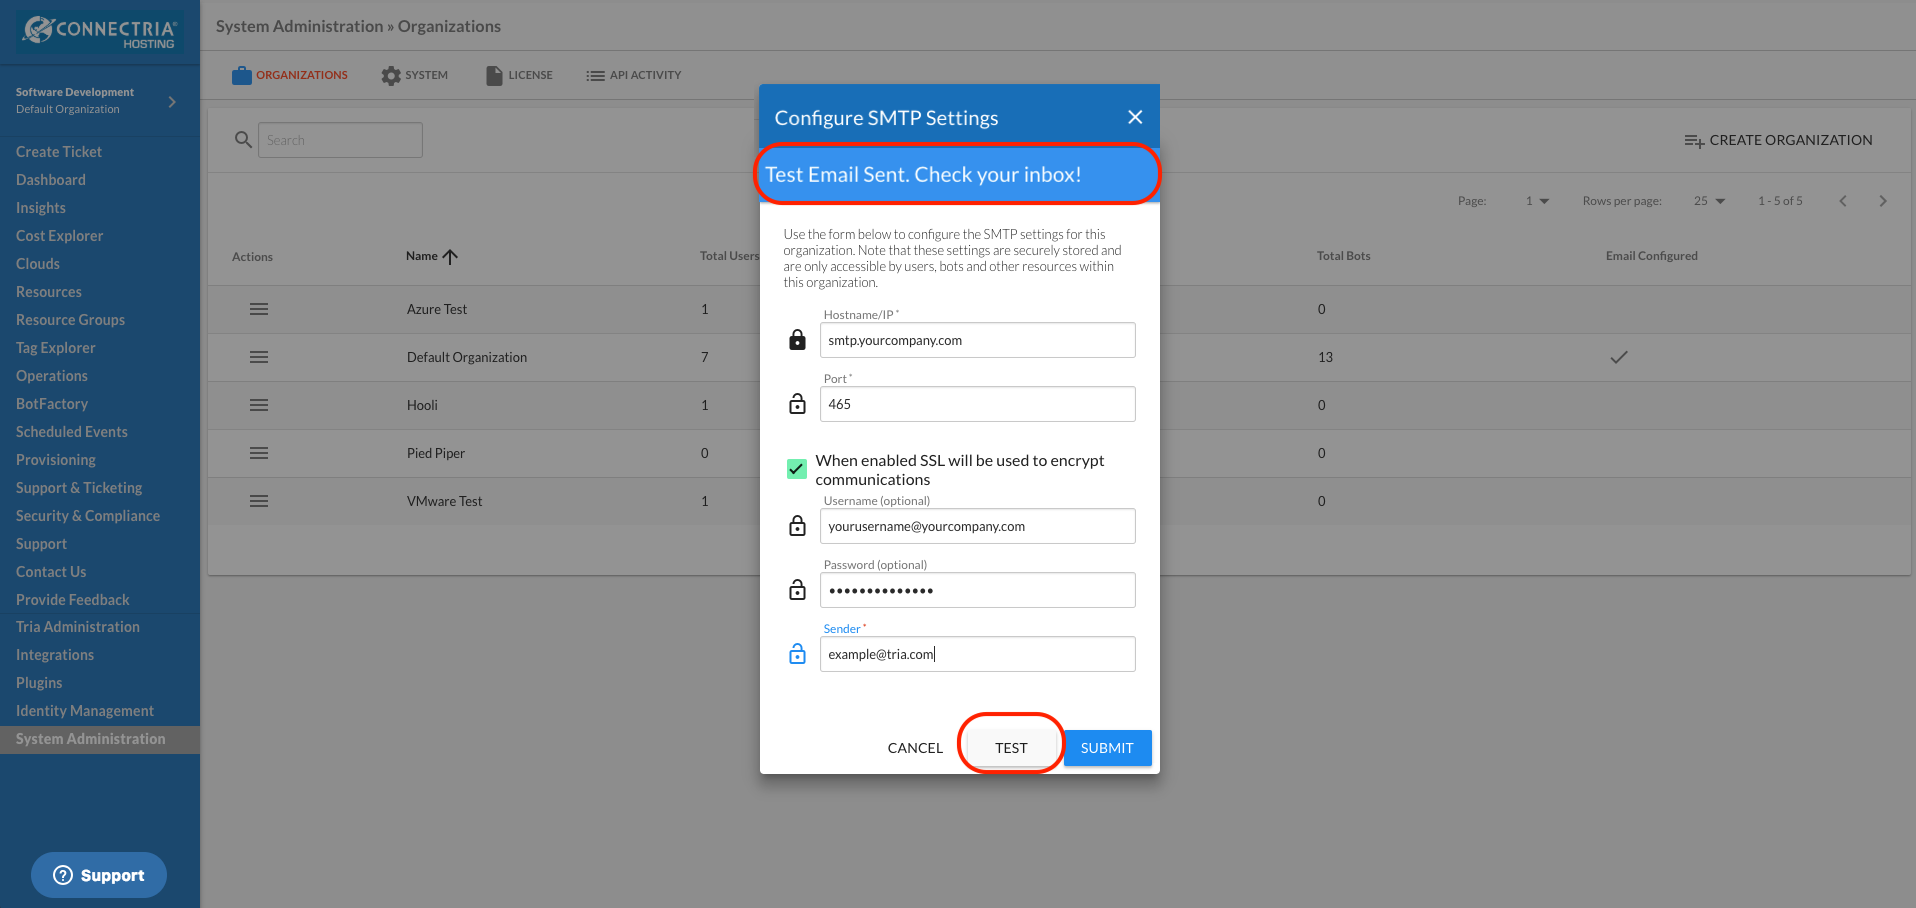The width and height of the screenshot is (1916, 908).
Task: Uncheck the SSL encryption checkbox
Action: pyautogui.click(x=797, y=469)
